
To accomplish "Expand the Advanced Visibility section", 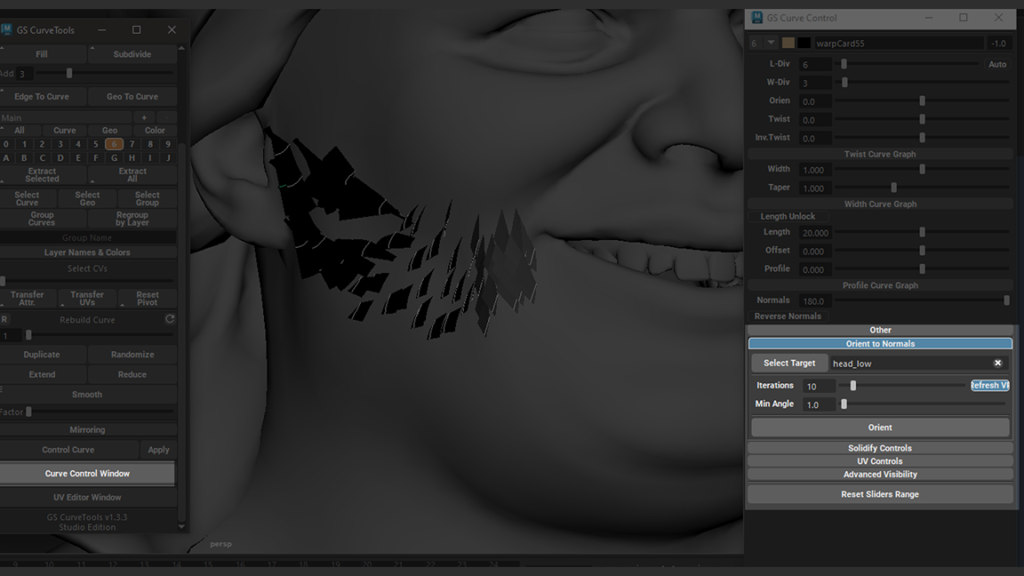I will point(880,474).
